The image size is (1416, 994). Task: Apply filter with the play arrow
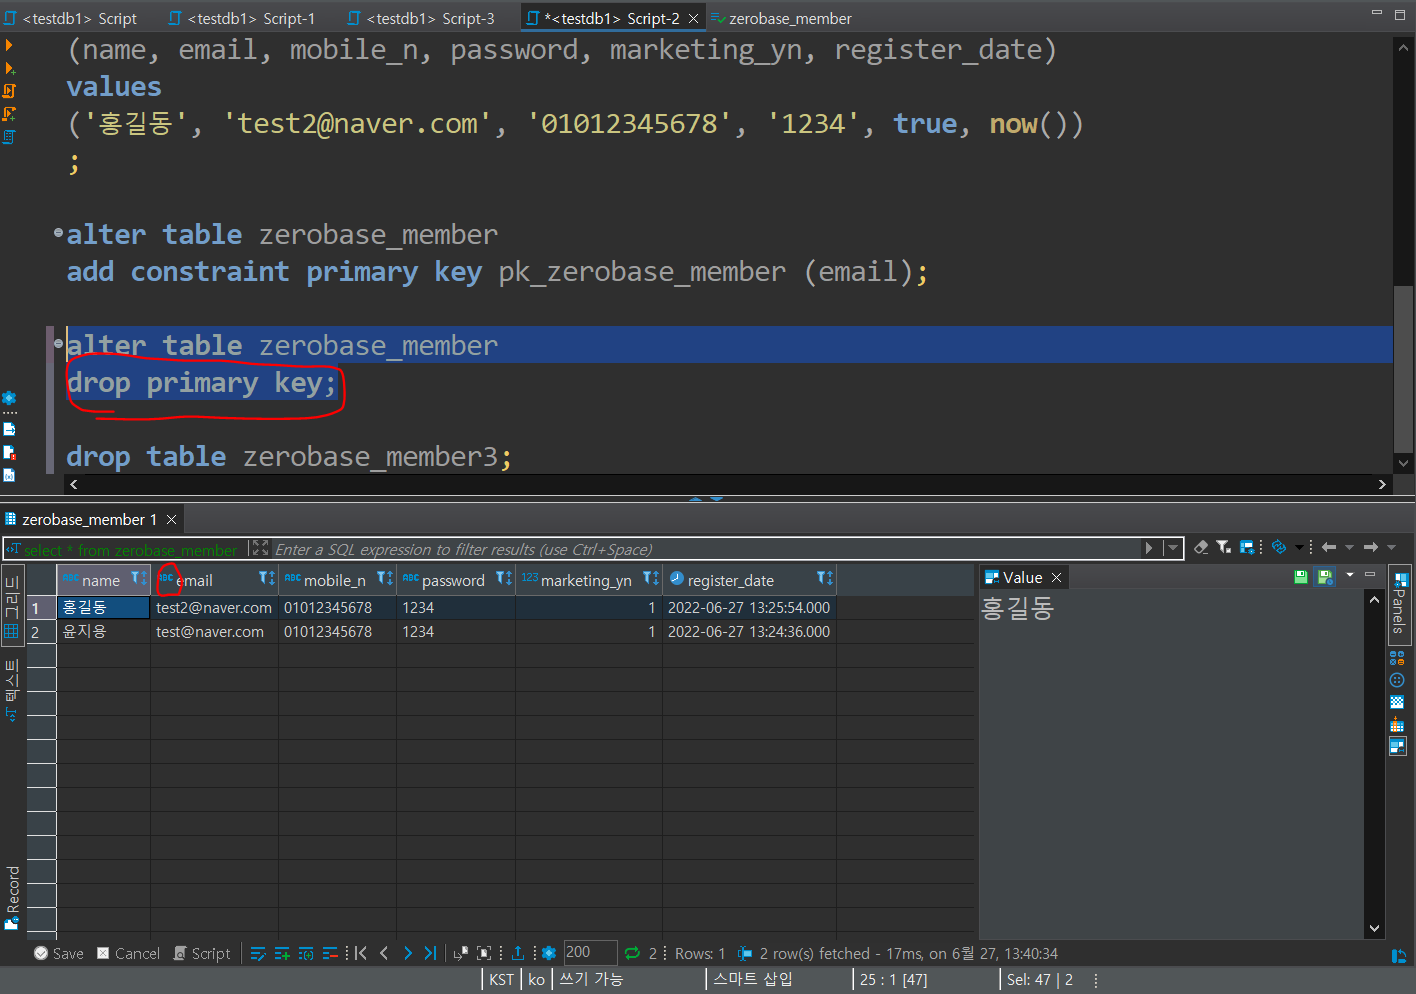1149,548
